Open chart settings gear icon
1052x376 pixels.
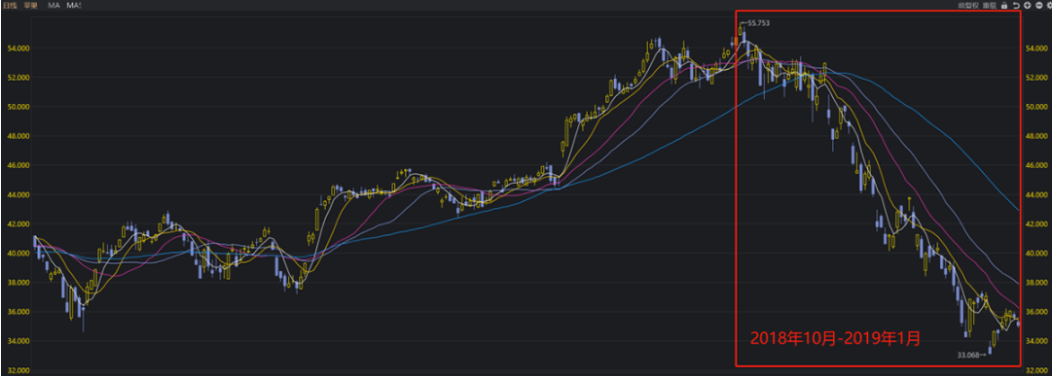(1049, 5)
